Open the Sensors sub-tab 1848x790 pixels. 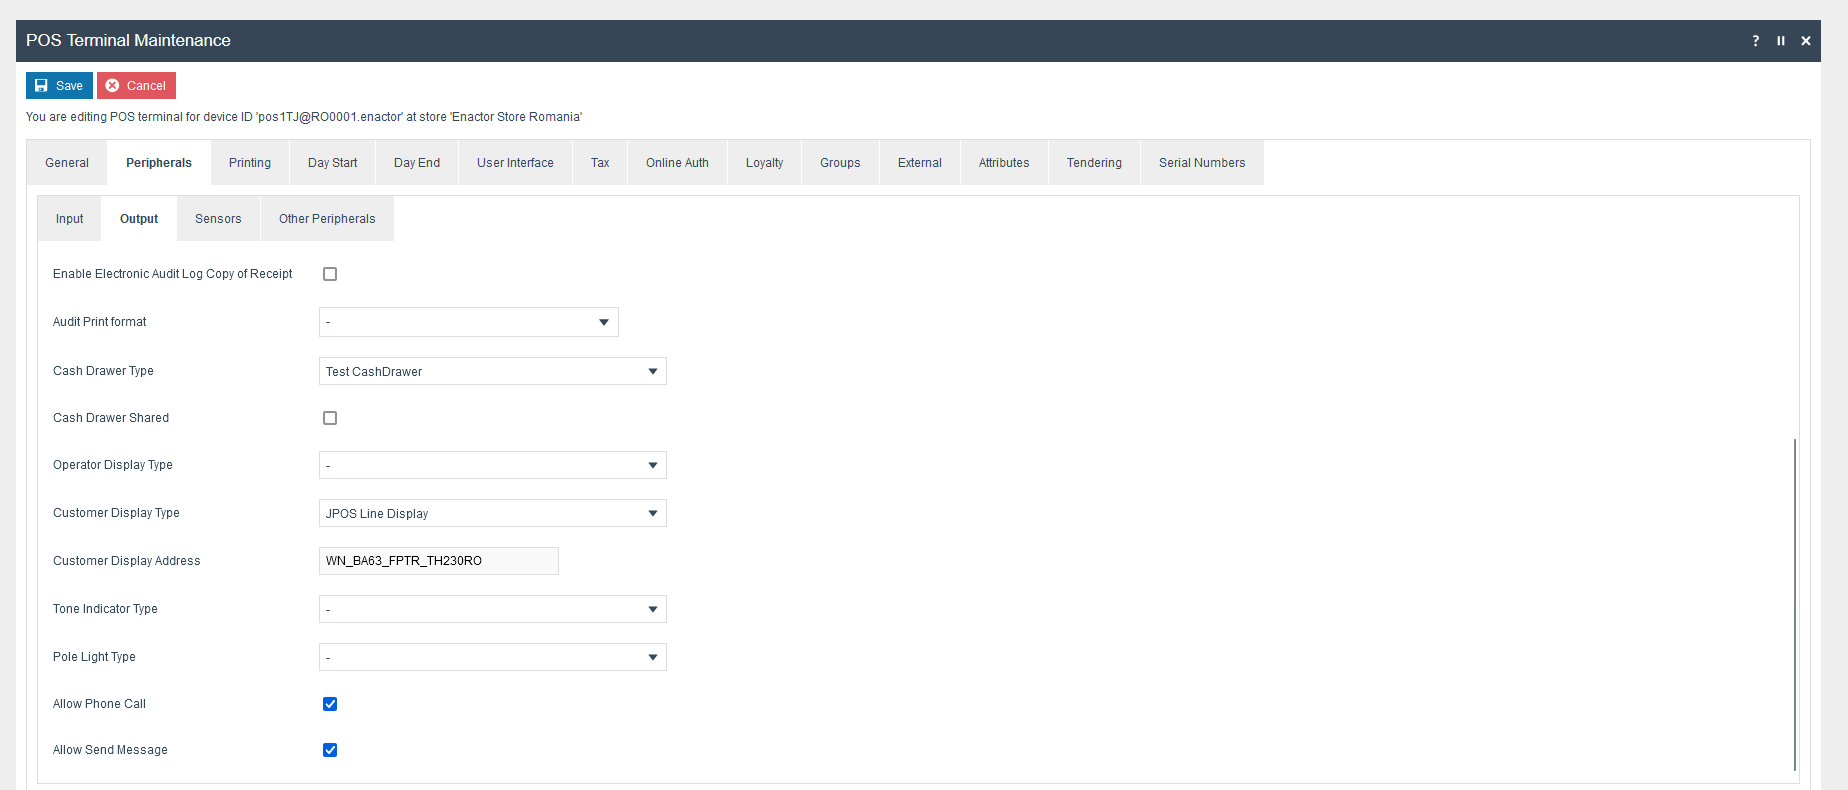[218, 219]
